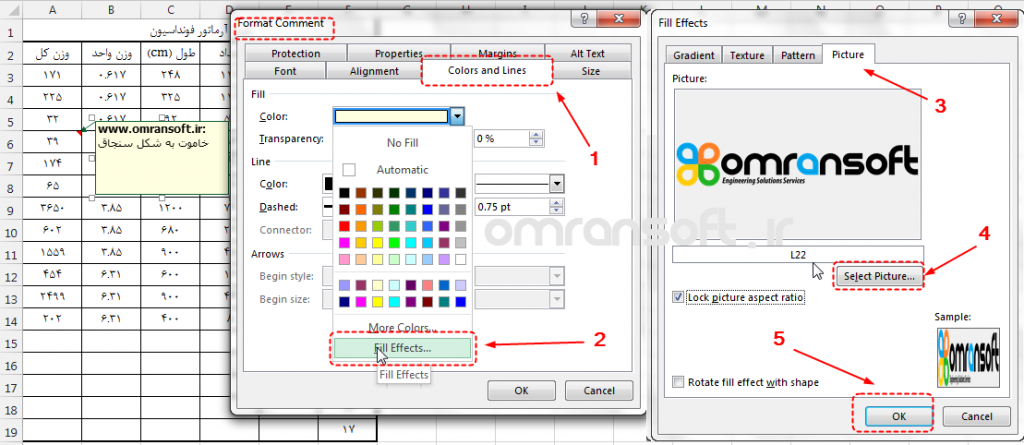1024x445 pixels.
Task: Select cell A11 containing ۱۵۵۹
Action: click(52, 254)
